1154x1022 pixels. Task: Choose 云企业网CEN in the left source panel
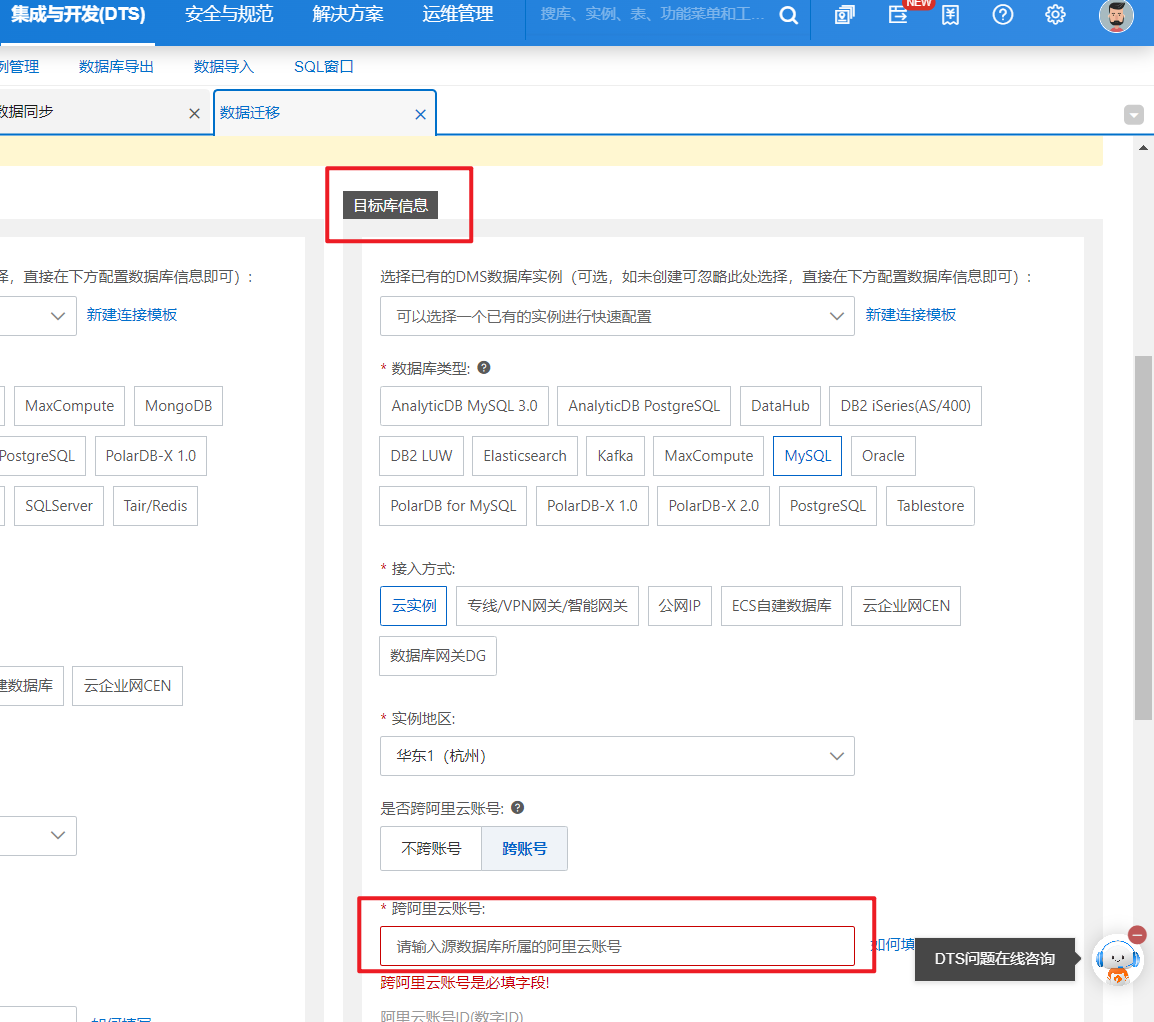point(127,686)
